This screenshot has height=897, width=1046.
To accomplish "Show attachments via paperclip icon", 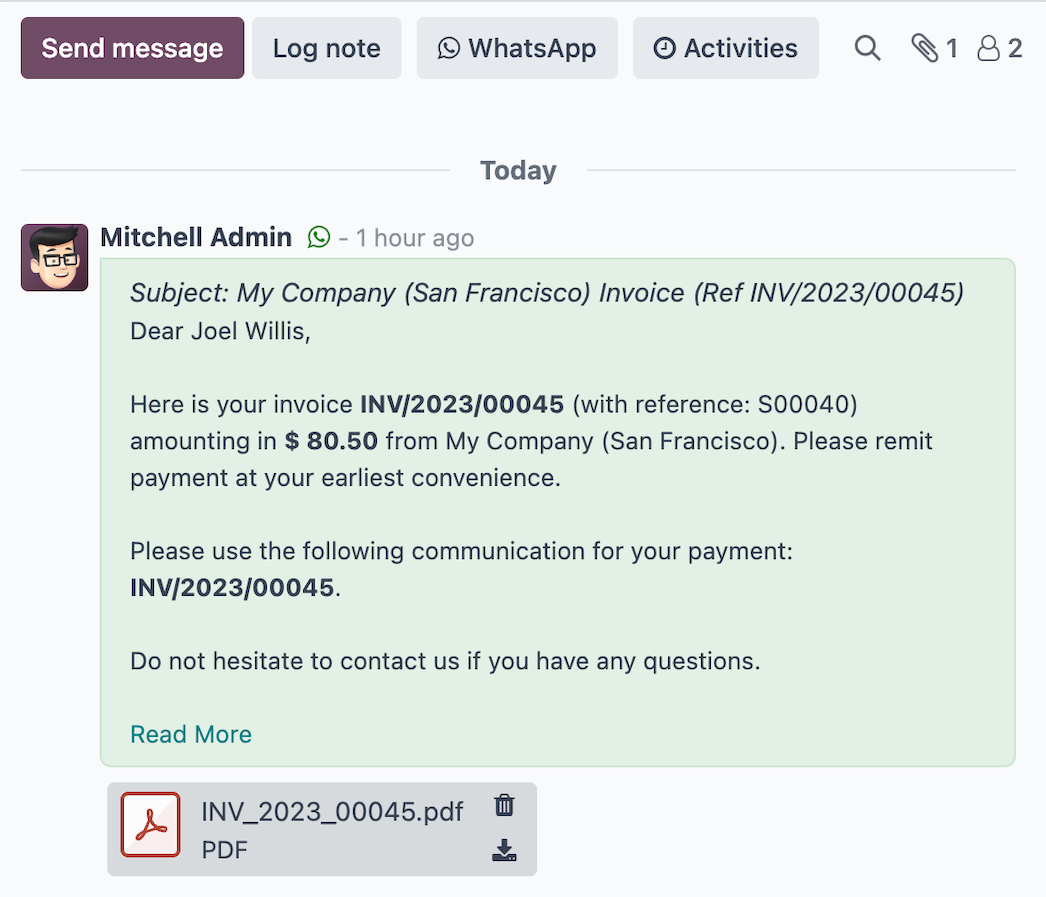I will pyautogui.click(x=934, y=48).
